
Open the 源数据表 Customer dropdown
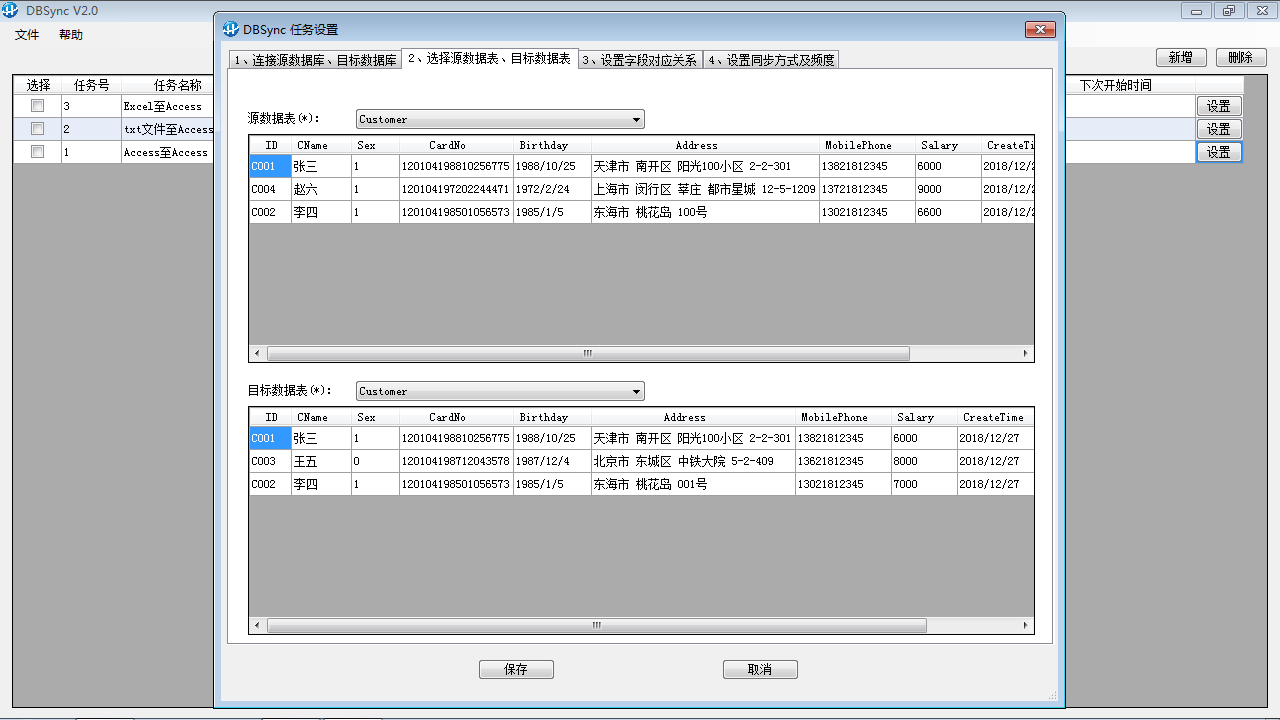point(637,119)
